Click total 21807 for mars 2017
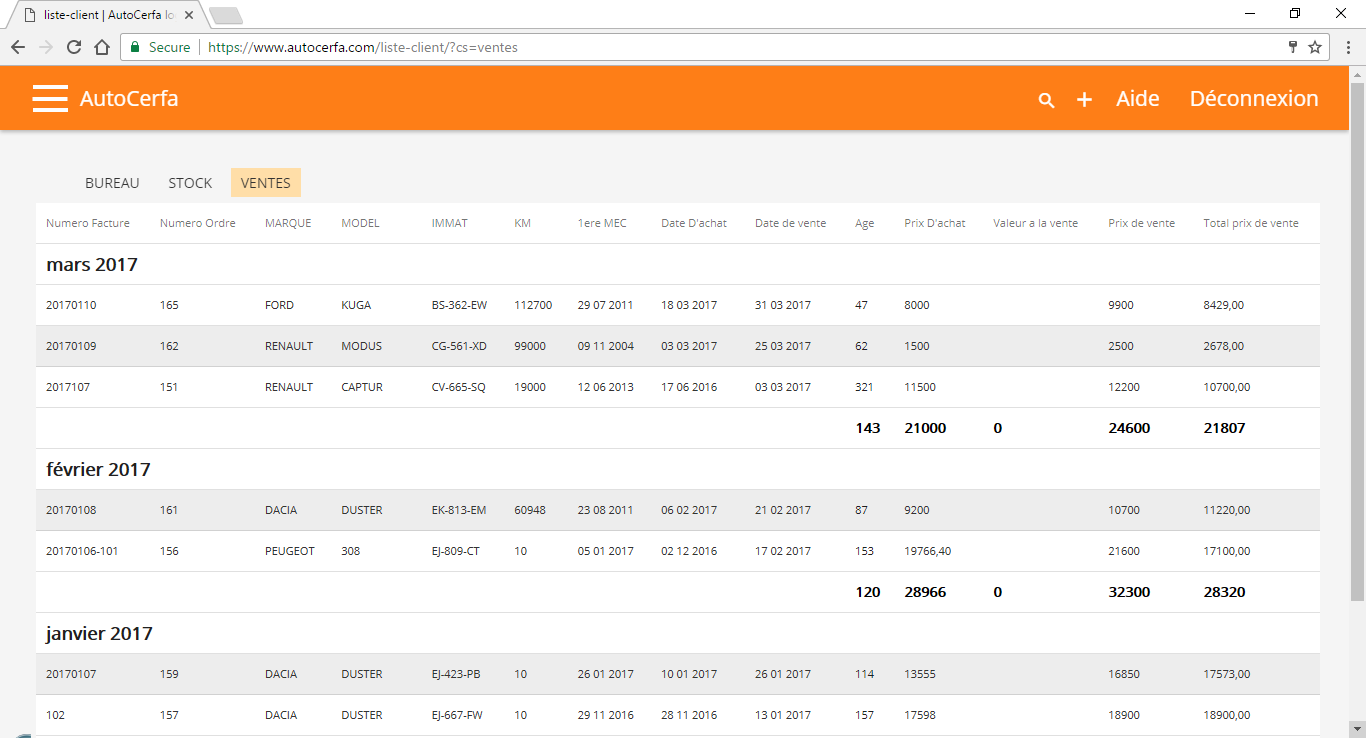Image resolution: width=1366 pixels, height=738 pixels. [1224, 428]
